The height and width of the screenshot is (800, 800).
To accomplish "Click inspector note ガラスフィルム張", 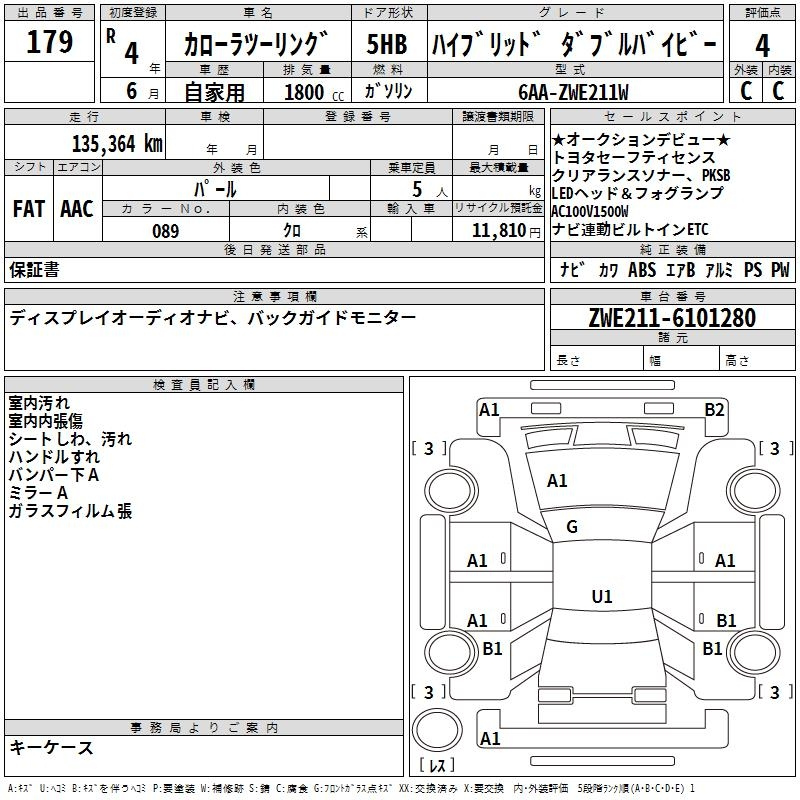I will tap(70, 511).
